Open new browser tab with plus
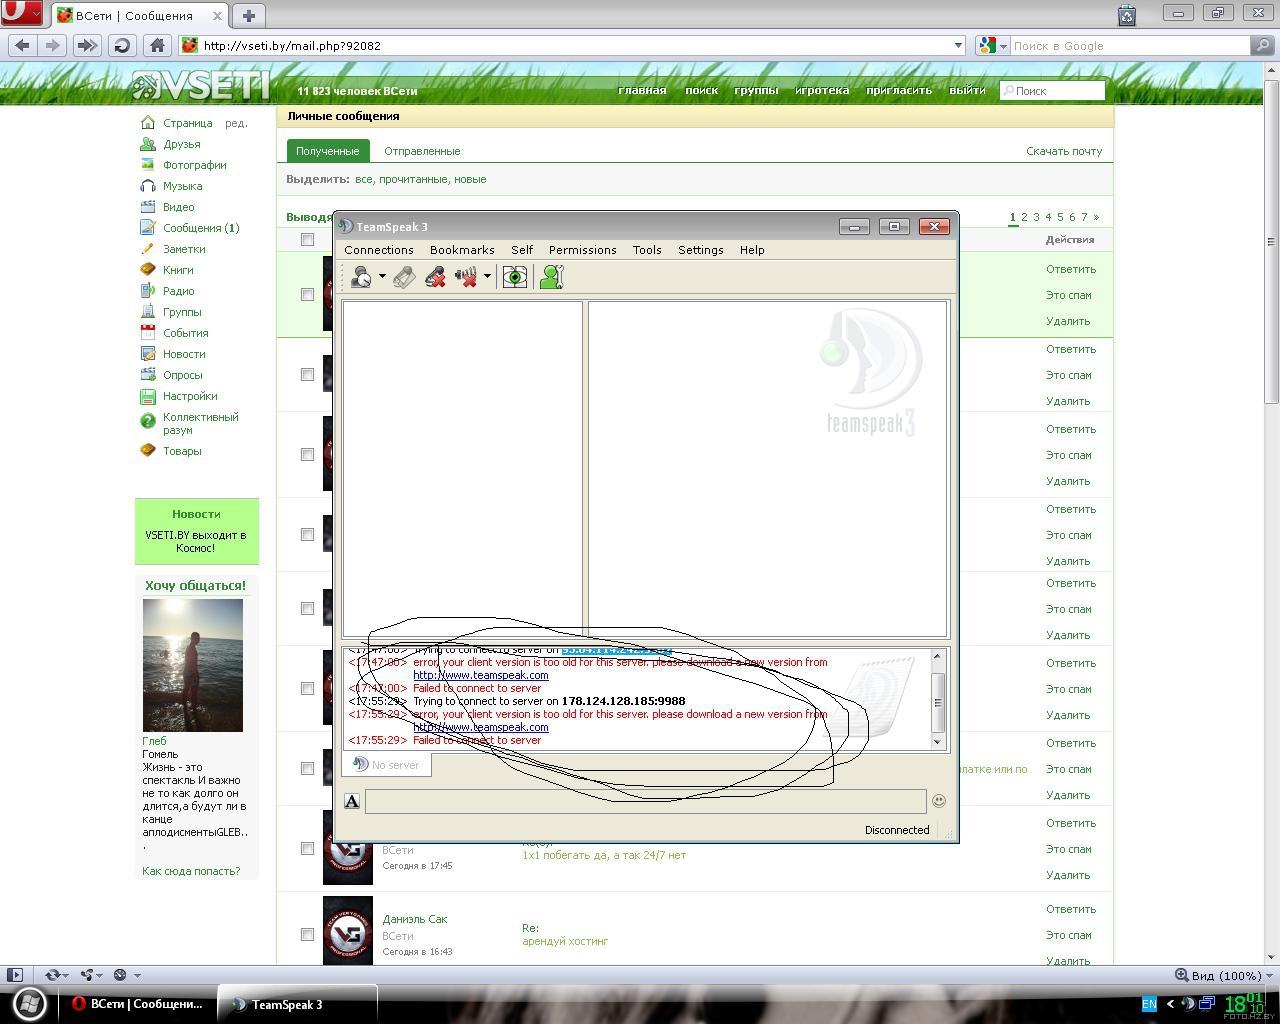 pos(249,15)
